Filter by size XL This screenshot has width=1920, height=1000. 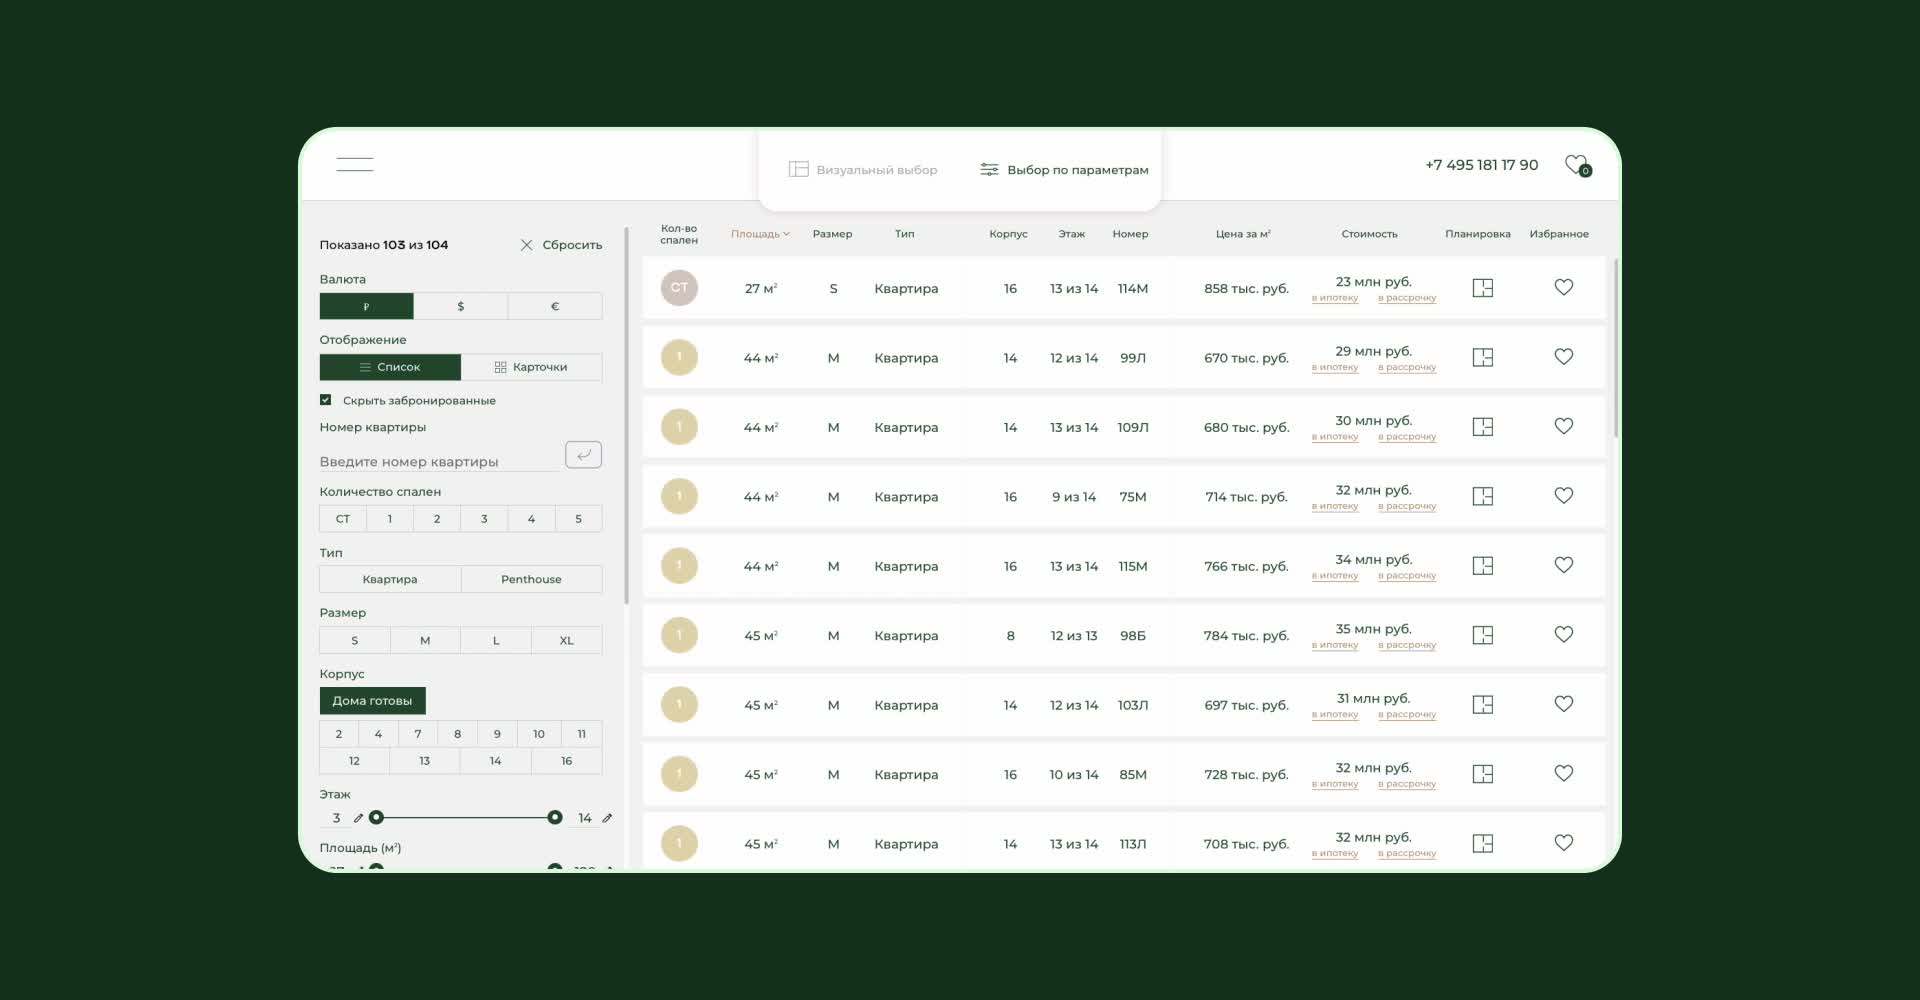point(566,640)
